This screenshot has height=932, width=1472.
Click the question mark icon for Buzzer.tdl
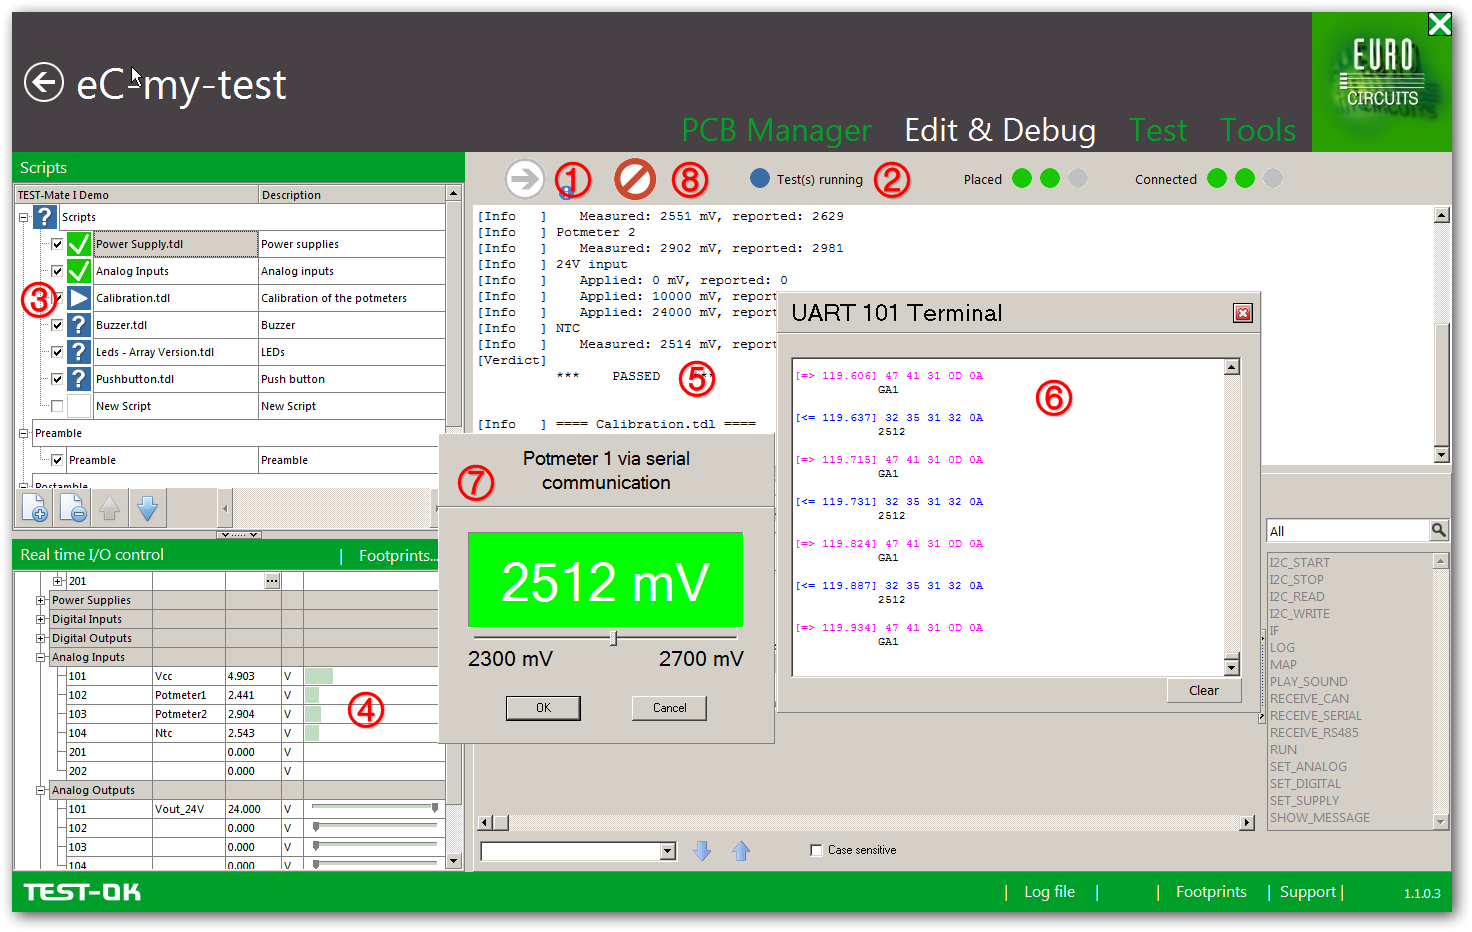(79, 325)
